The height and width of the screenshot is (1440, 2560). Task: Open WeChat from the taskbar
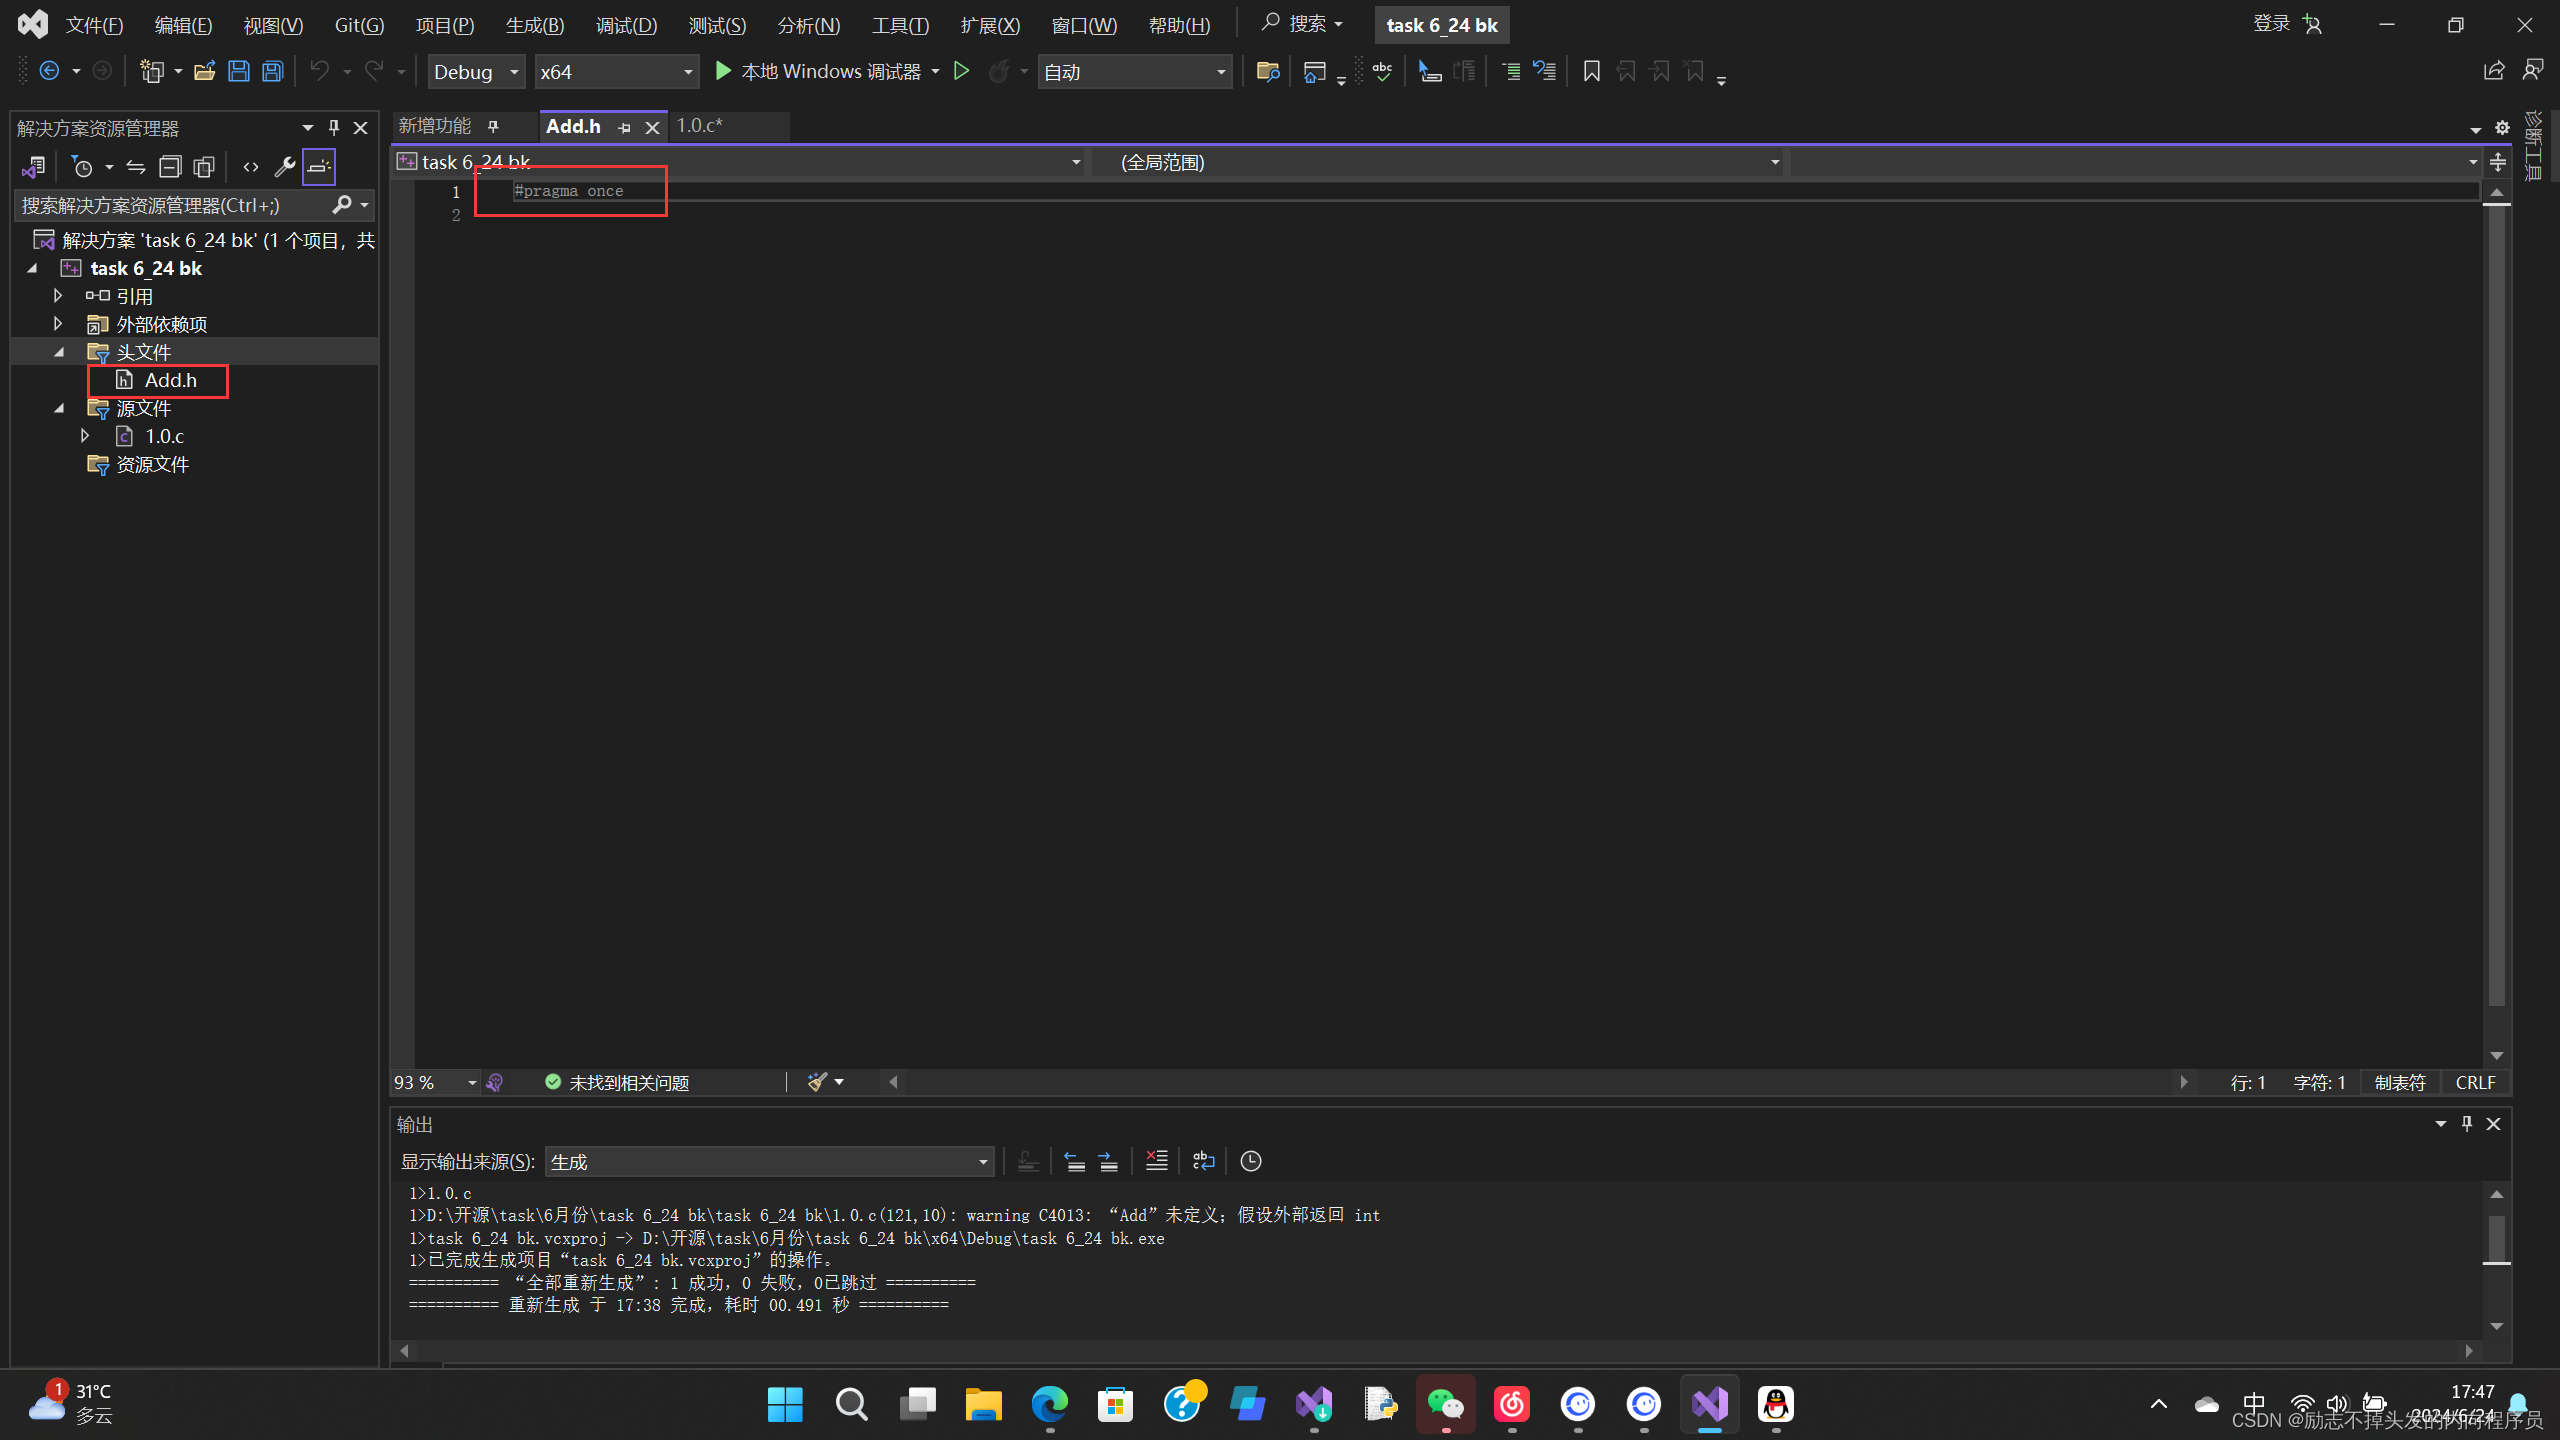pos(1446,1404)
